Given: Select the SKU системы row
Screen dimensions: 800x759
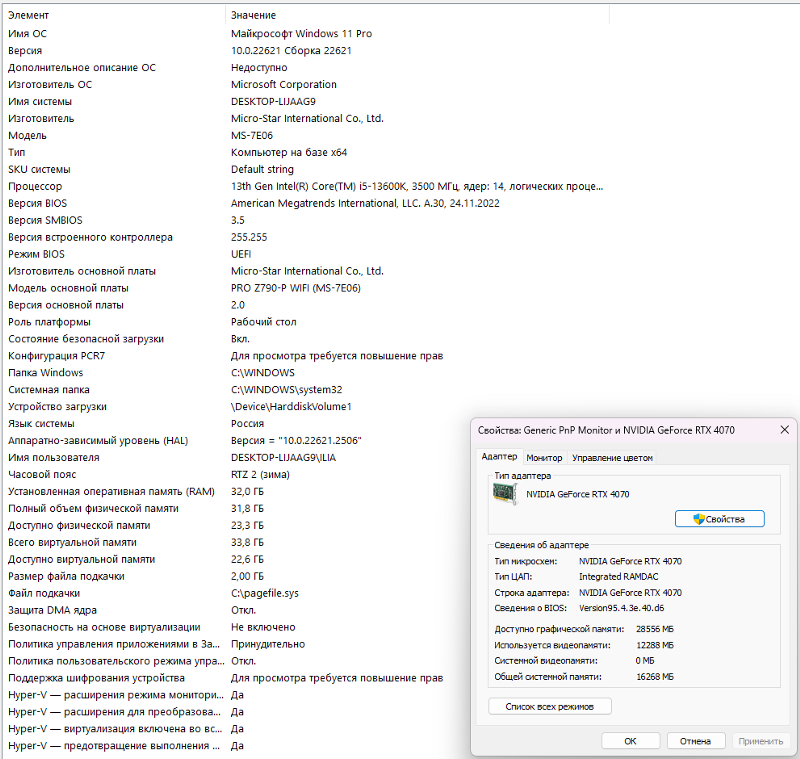Looking at the screenshot, I should click(306, 169).
